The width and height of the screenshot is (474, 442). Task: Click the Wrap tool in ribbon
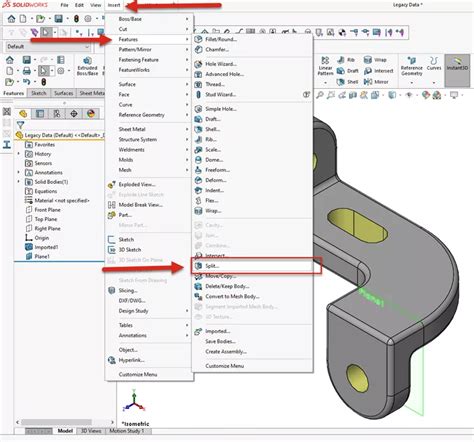click(x=375, y=60)
